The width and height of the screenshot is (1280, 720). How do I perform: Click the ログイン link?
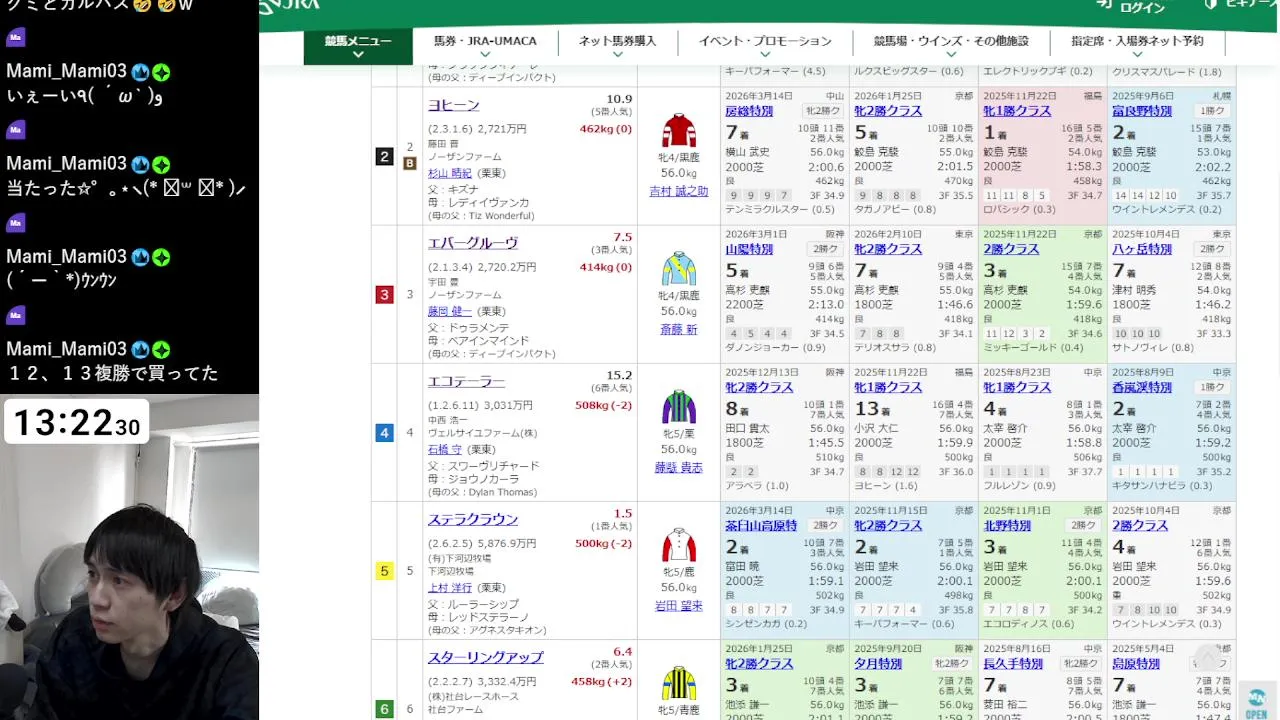pyautogui.click(x=1142, y=7)
